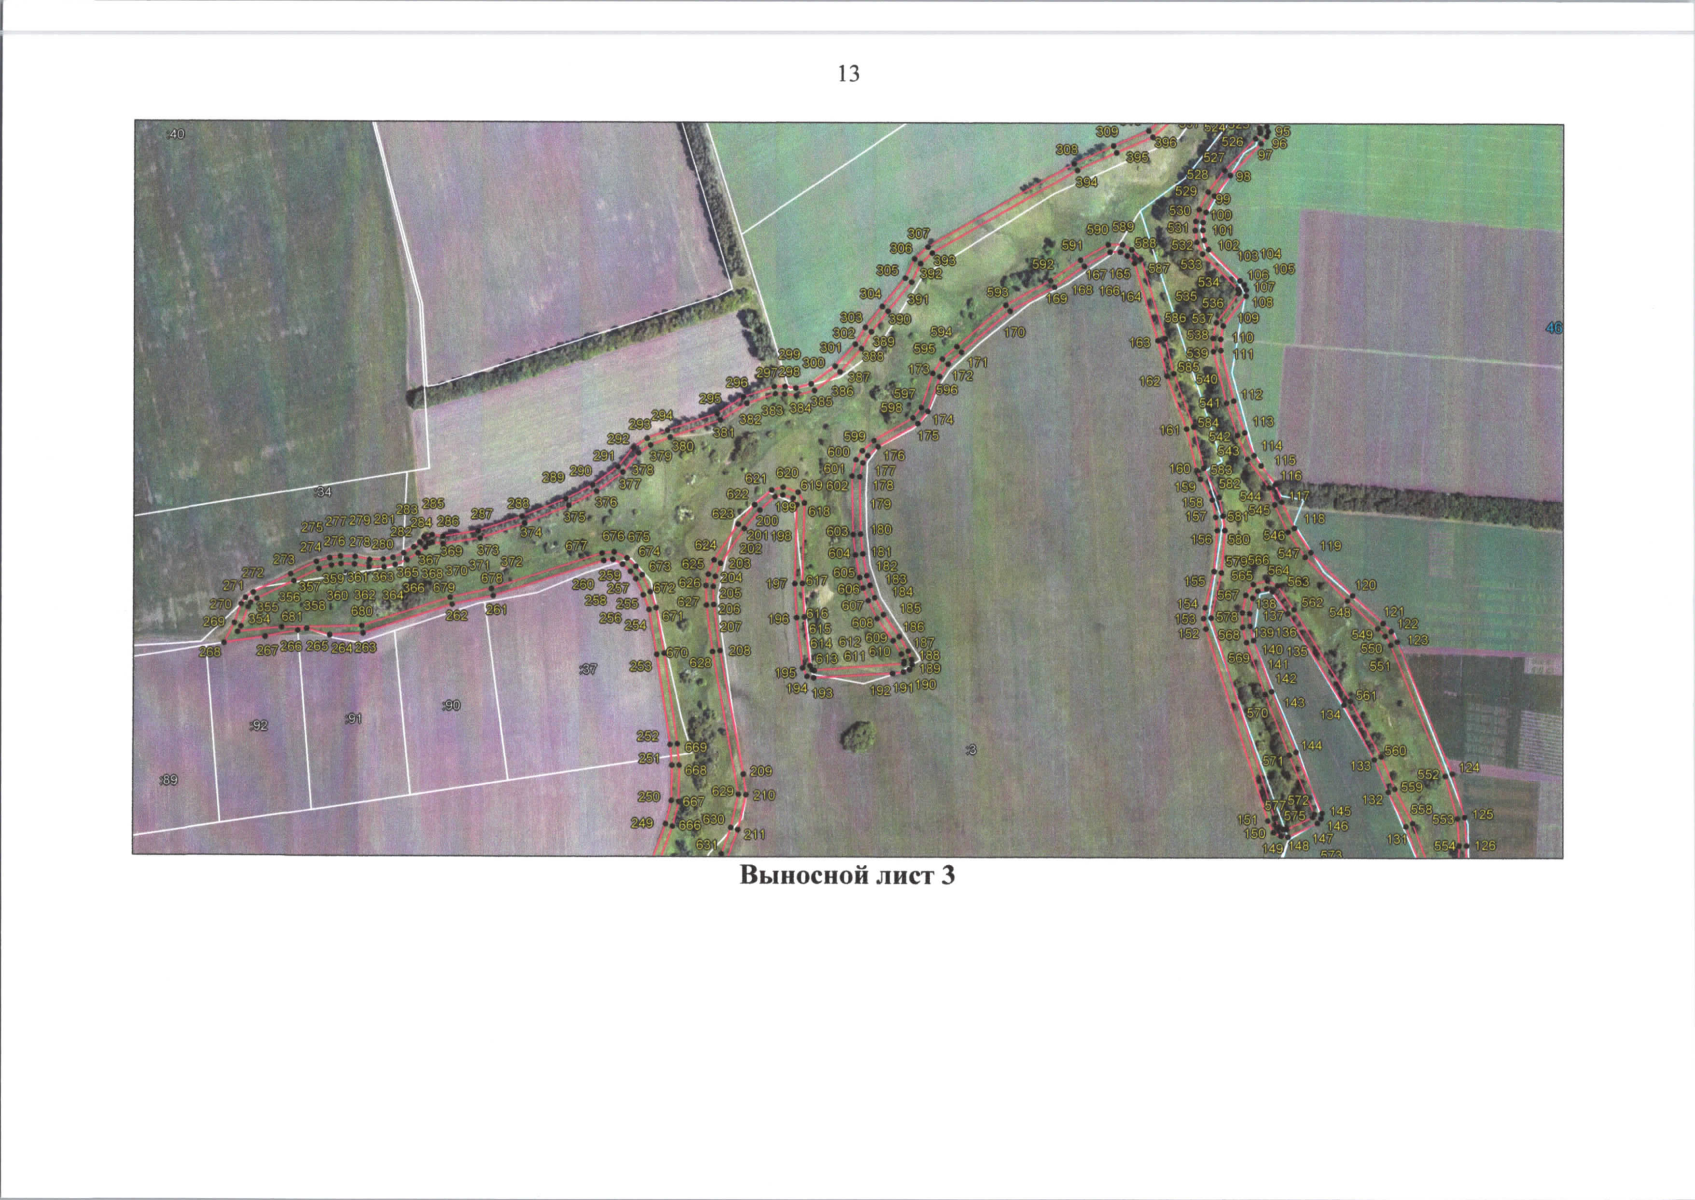Click parcel label 40 on map
The width and height of the screenshot is (1695, 1200).
(176, 134)
